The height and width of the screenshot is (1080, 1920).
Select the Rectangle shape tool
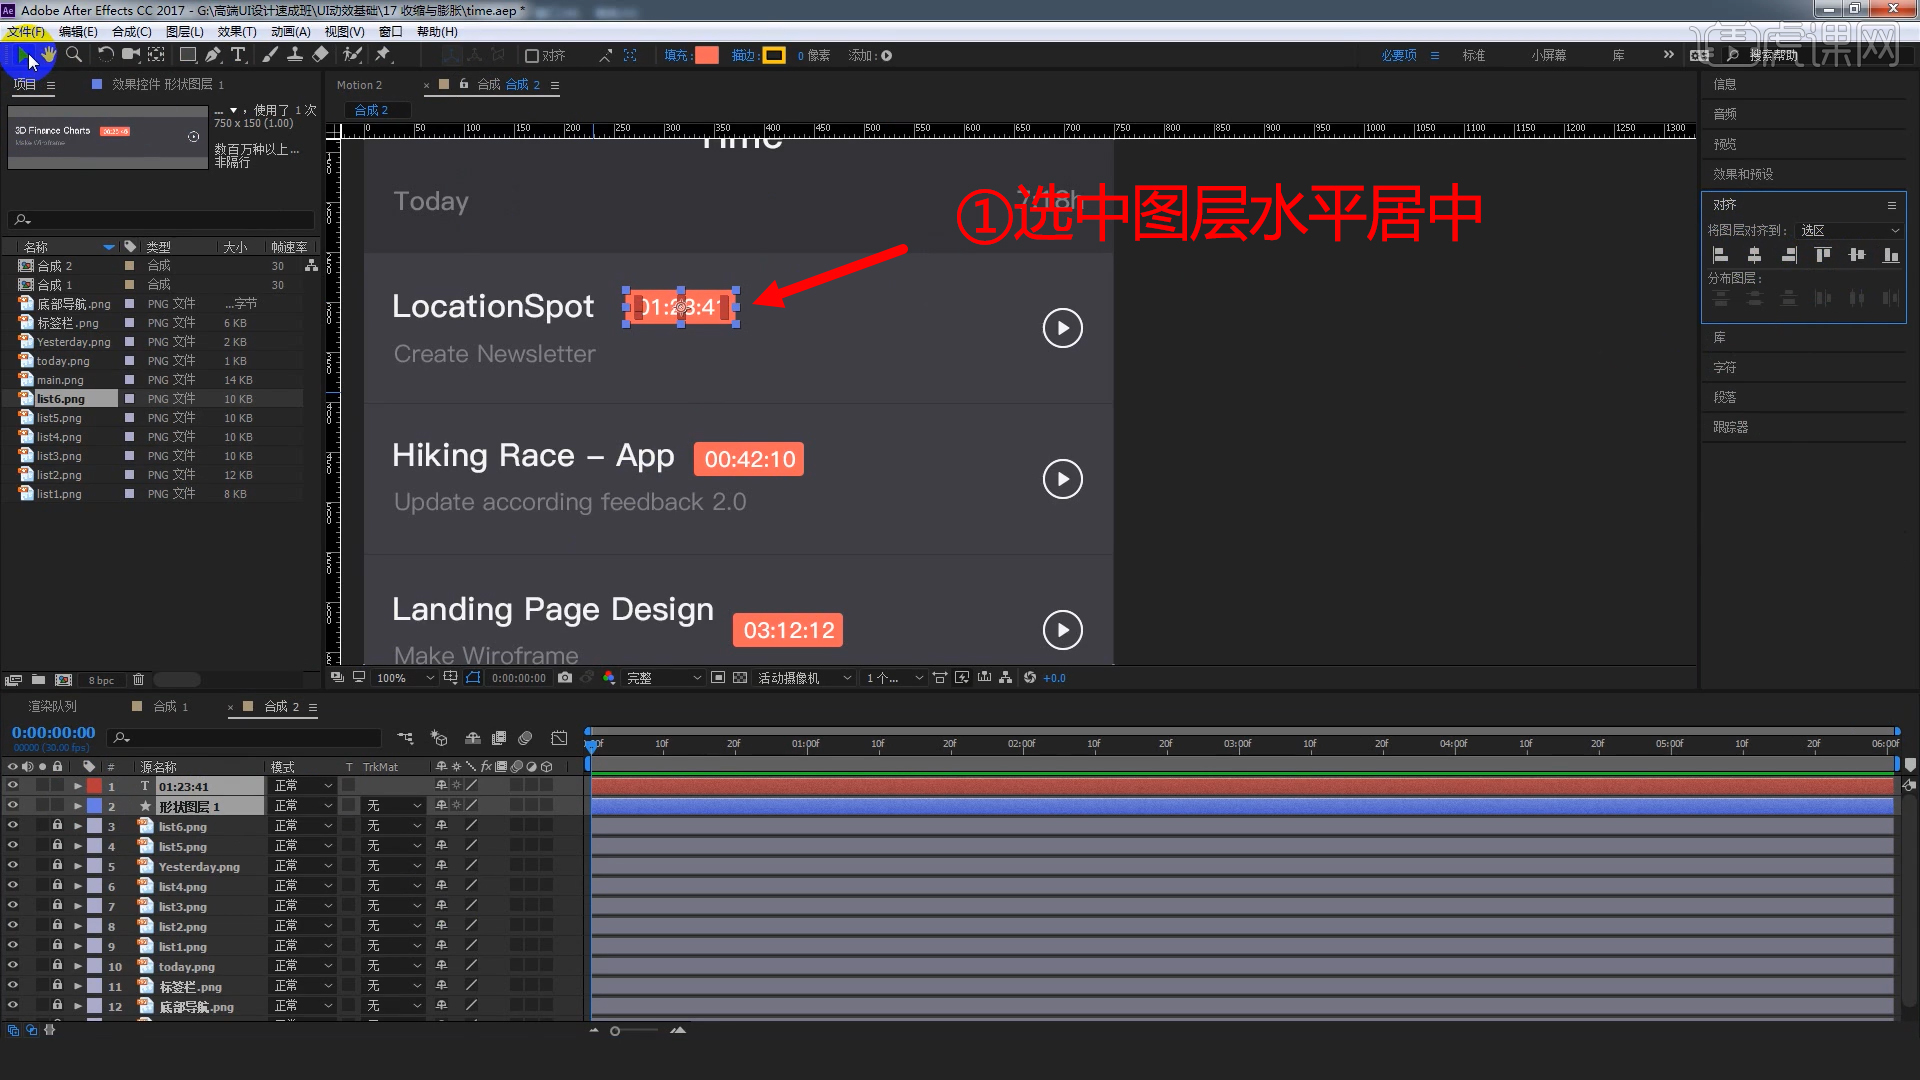tap(187, 55)
